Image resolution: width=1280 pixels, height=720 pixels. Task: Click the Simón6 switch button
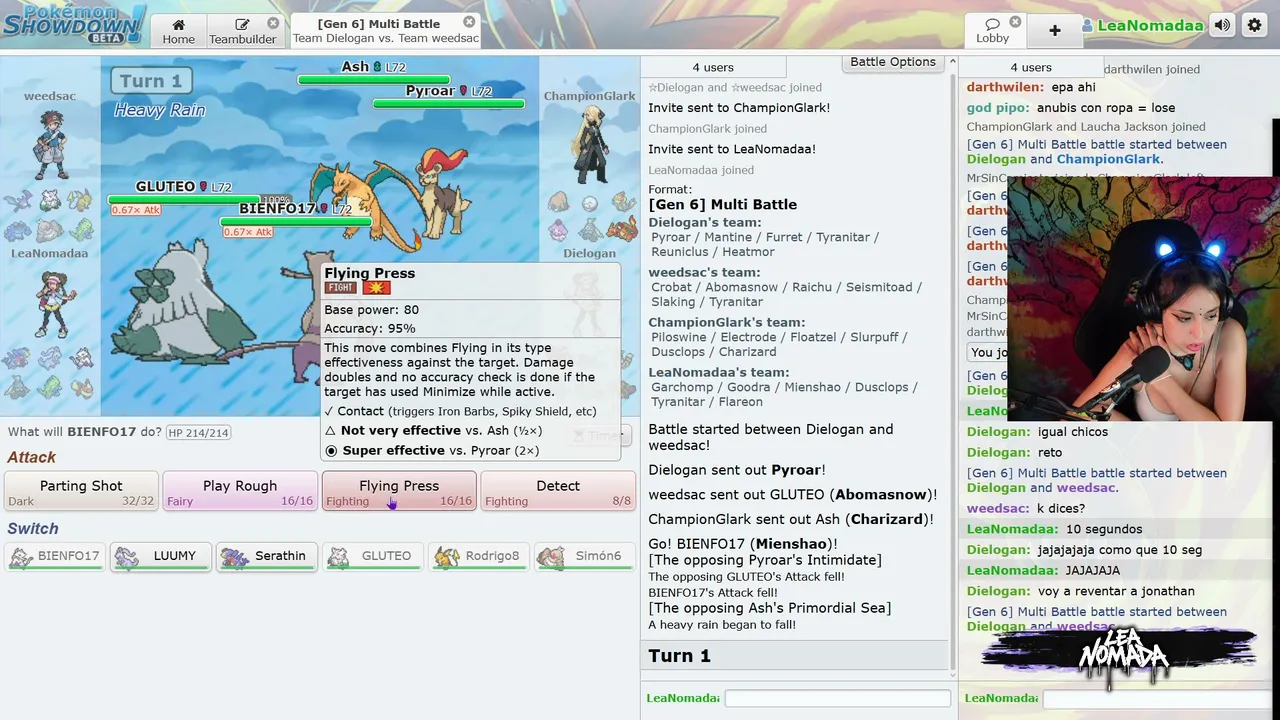click(x=586, y=556)
